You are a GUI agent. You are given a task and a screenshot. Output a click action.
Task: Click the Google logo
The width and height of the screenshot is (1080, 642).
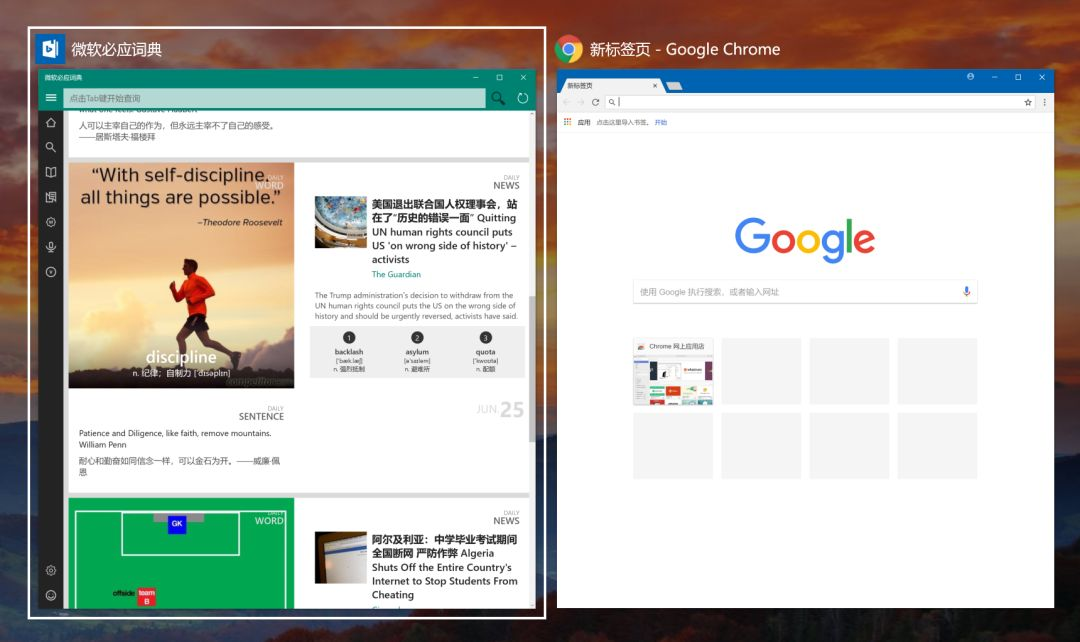click(804, 240)
